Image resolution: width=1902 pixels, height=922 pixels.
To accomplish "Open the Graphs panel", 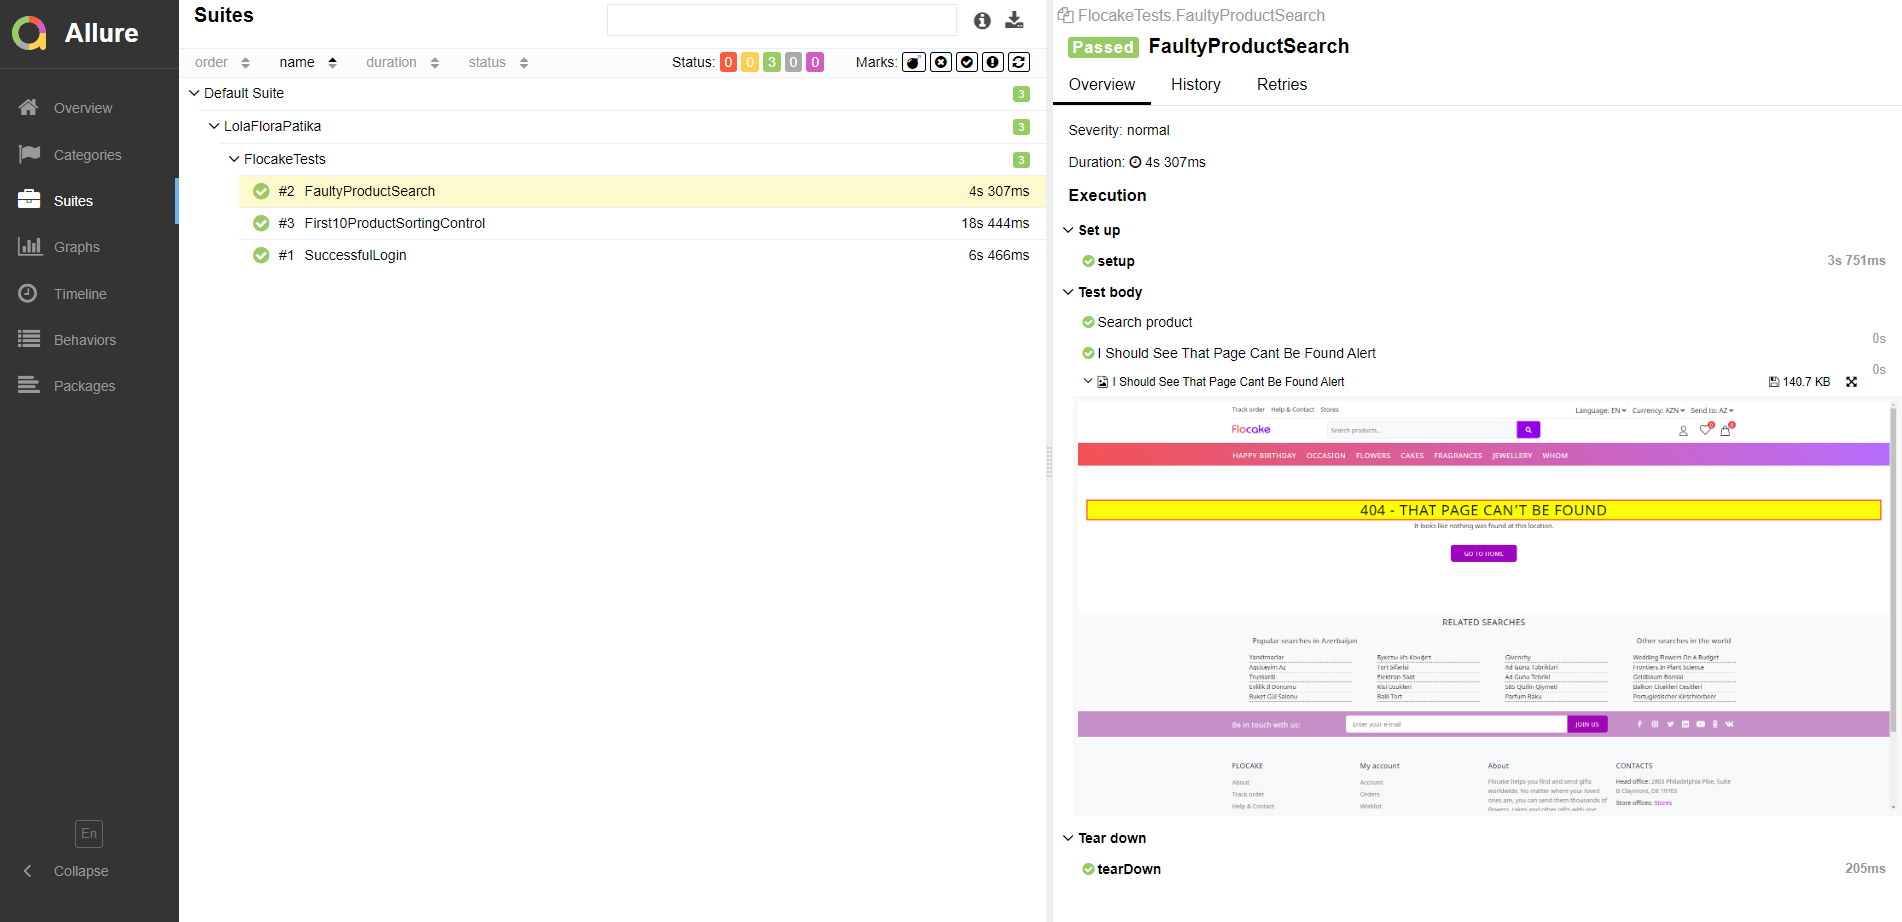I will point(78,246).
